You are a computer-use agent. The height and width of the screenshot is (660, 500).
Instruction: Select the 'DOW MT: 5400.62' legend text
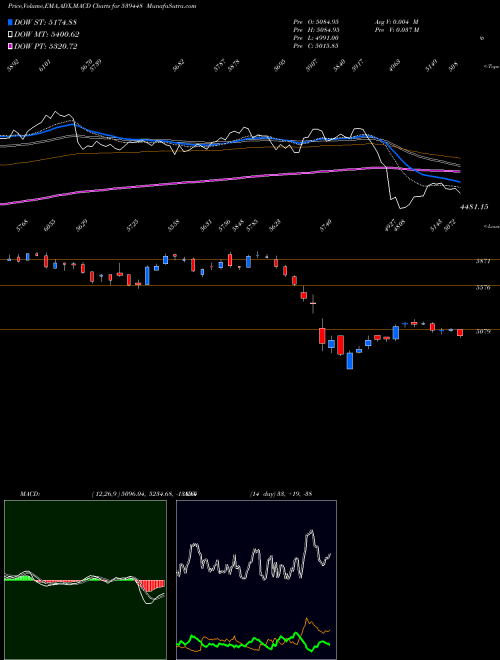(46, 35)
